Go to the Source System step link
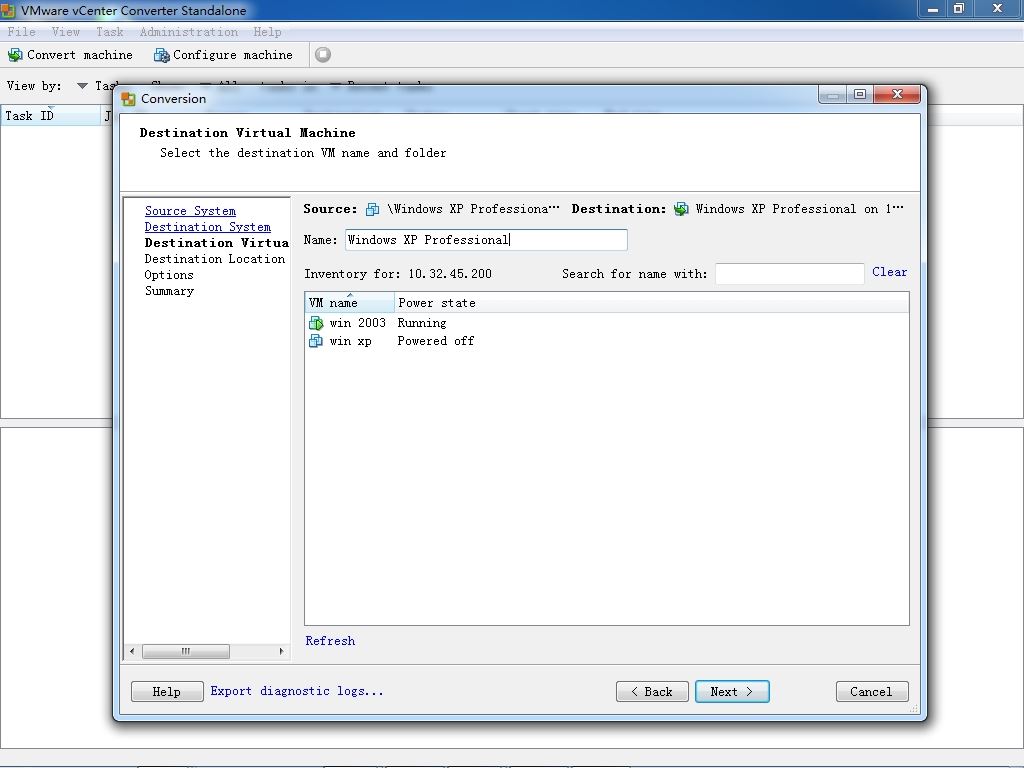 190,211
